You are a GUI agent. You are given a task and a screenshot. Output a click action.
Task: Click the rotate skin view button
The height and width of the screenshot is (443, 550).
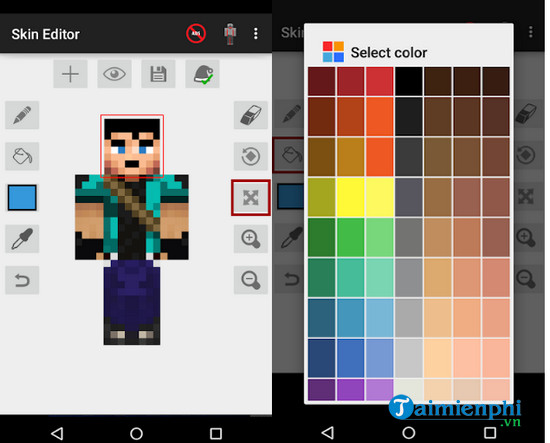click(250, 156)
